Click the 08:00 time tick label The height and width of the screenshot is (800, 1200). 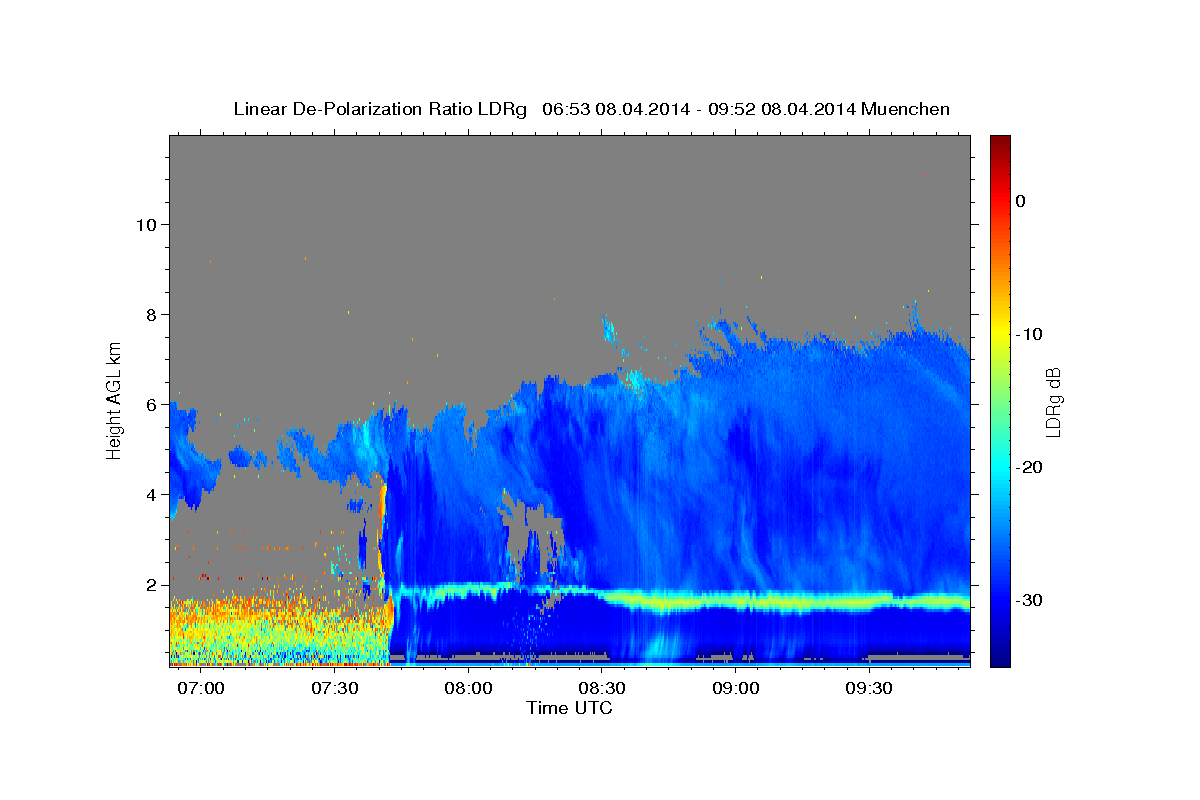point(468,689)
